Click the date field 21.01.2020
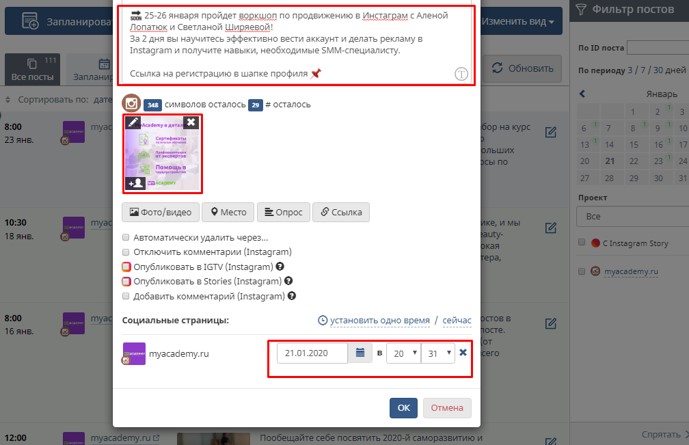 (x=312, y=353)
